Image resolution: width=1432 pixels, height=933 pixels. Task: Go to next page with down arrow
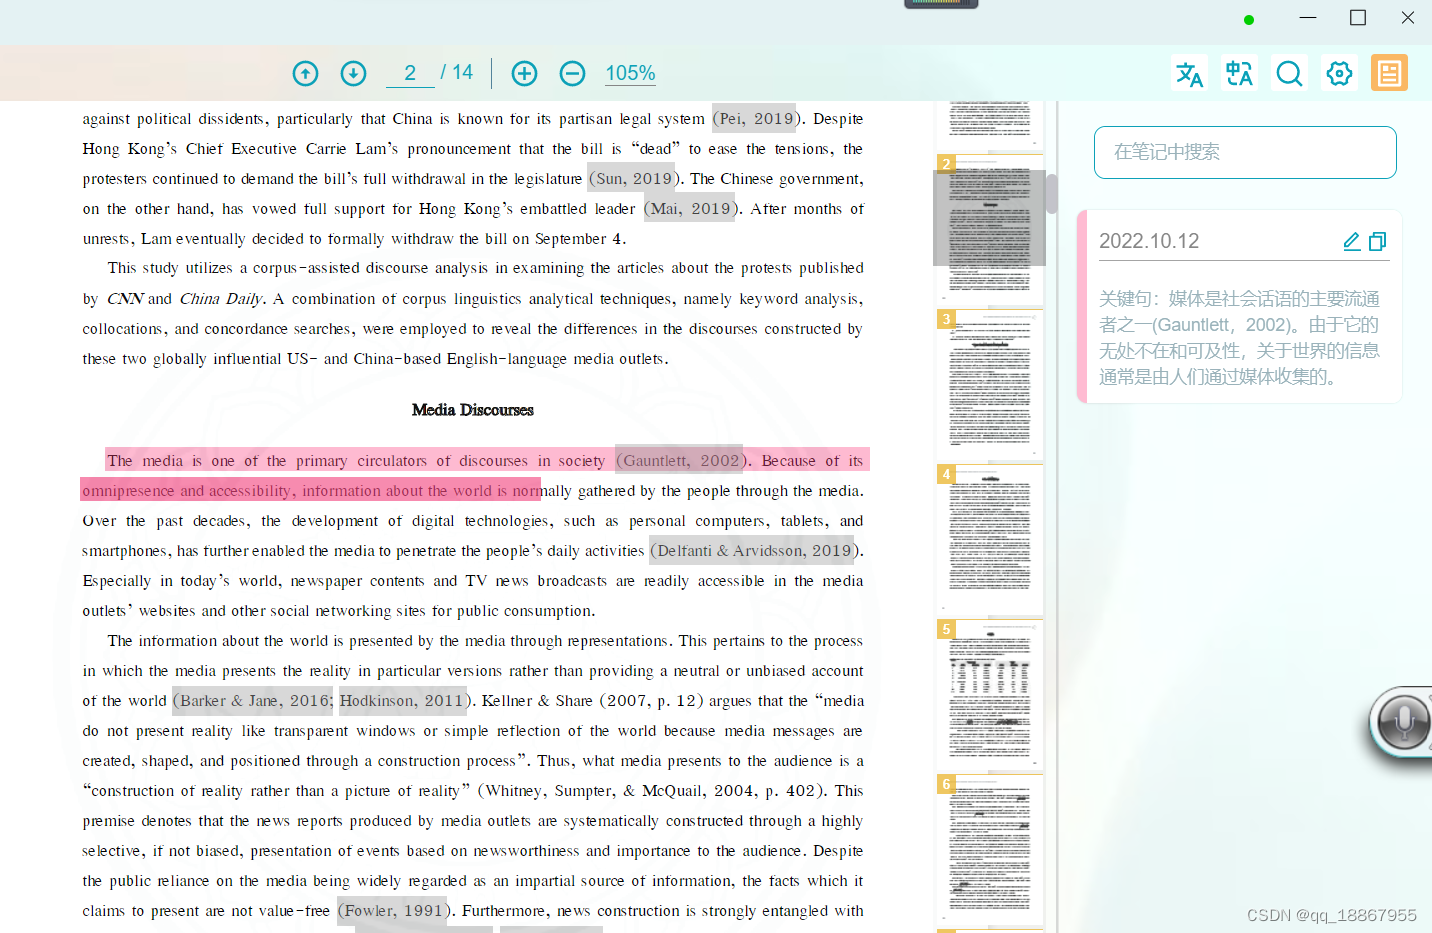click(353, 73)
